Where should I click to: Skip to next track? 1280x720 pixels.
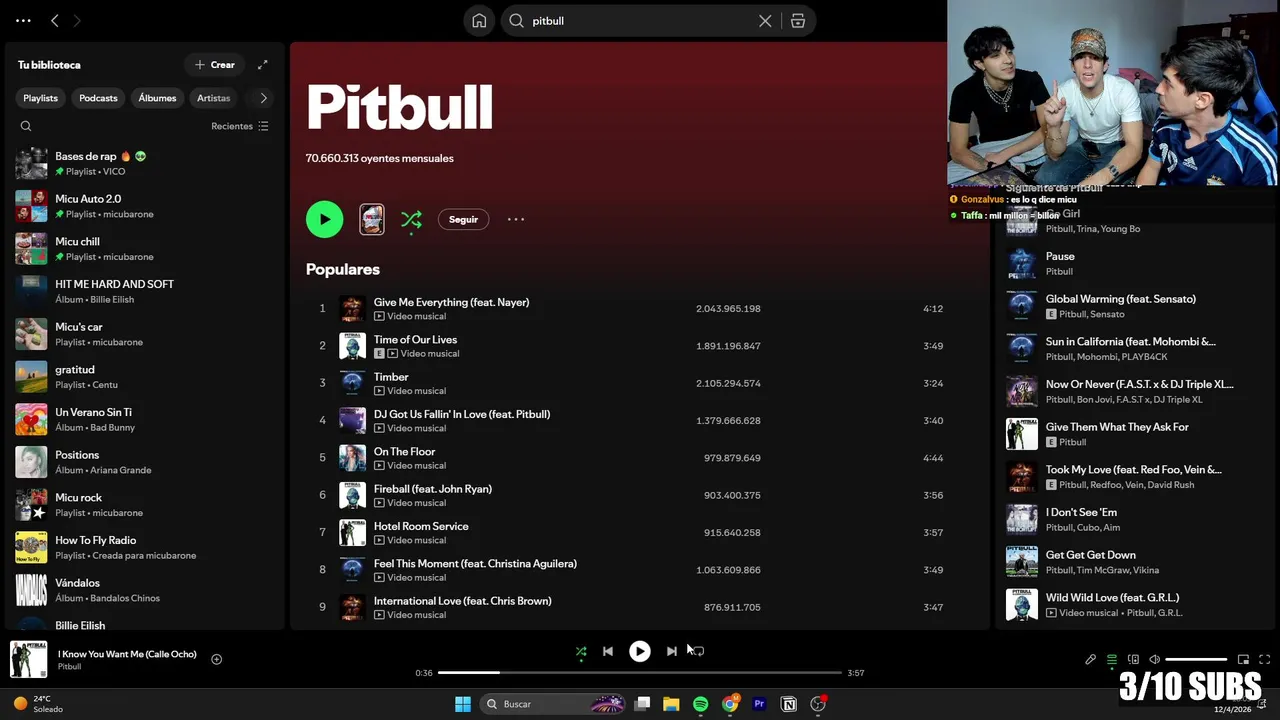coord(672,651)
